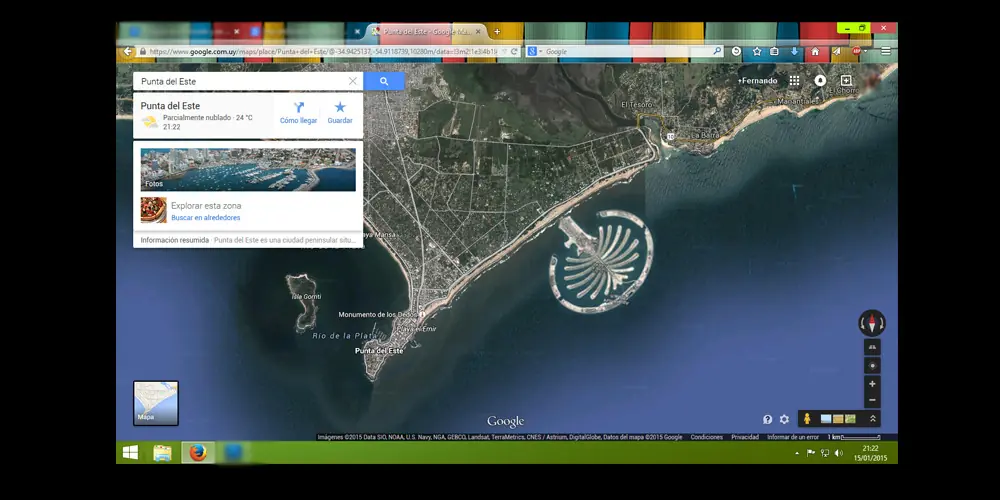Click the Condiciones link
Screen dimensions: 1000x500
707,438
